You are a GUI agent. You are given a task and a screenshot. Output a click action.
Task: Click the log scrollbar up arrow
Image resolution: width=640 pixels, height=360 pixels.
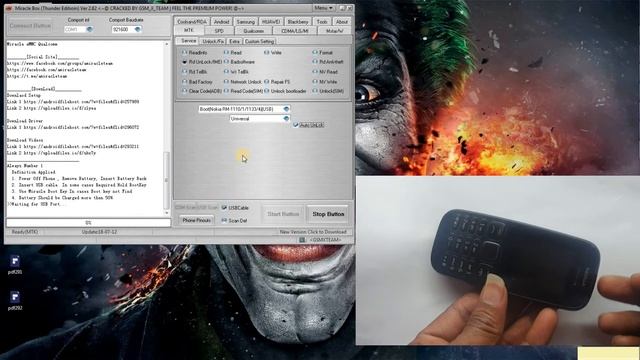166,44
